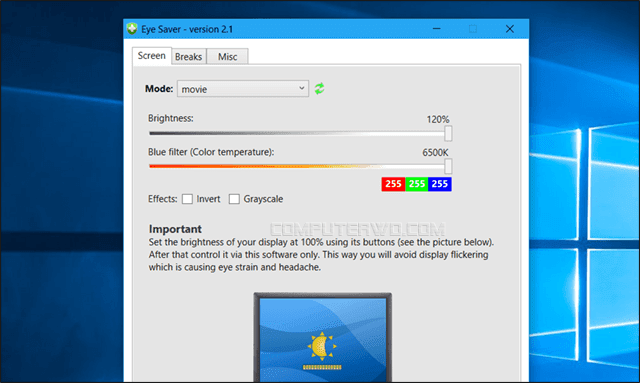
Task: Switch to the Breaks tab
Action: [189, 56]
